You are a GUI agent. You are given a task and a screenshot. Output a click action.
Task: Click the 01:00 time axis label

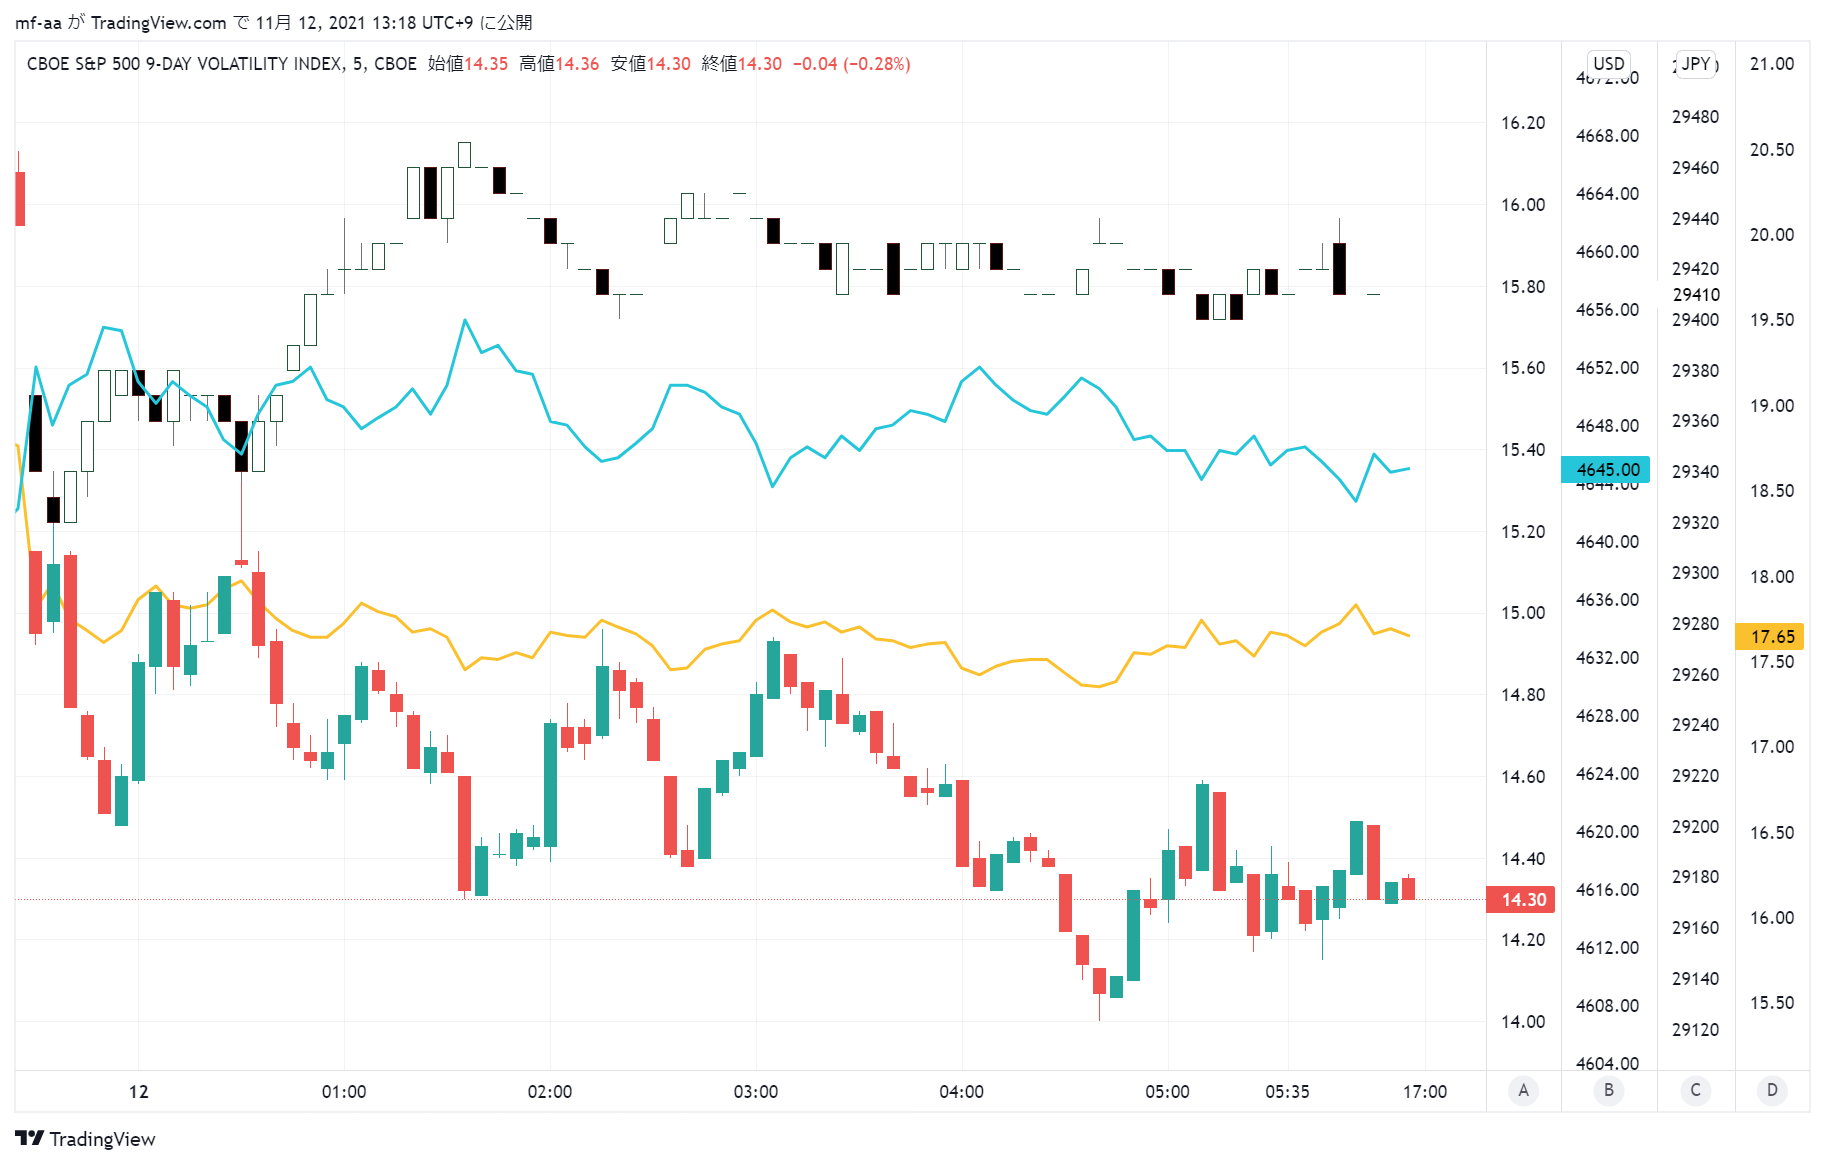[x=344, y=1091]
